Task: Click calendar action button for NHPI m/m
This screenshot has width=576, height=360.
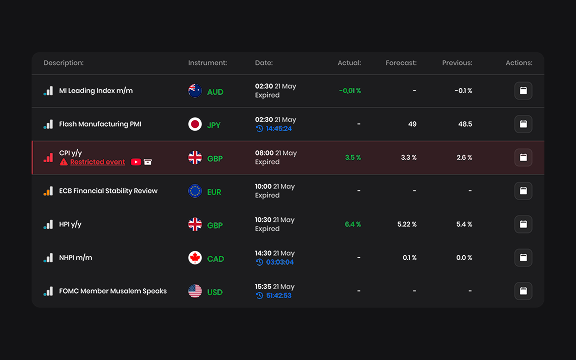Action: coord(523,258)
